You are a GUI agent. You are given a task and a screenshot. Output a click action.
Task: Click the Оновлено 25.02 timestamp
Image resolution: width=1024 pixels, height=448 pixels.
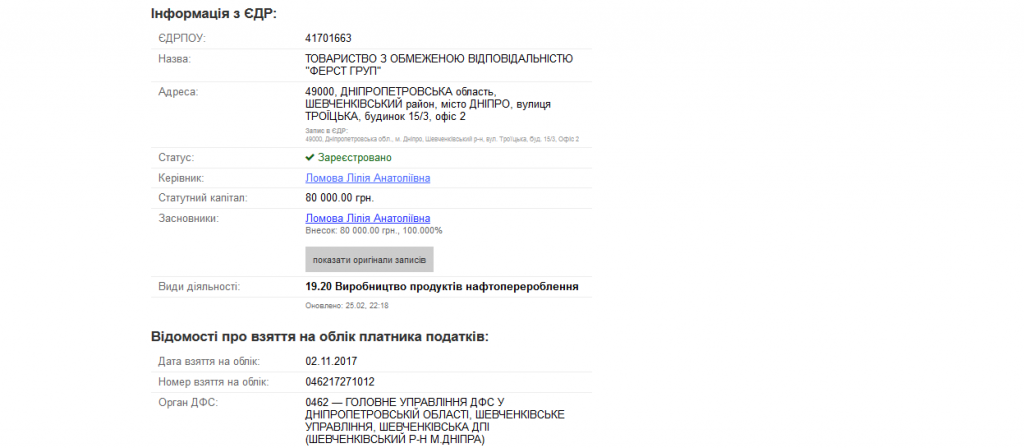point(346,305)
